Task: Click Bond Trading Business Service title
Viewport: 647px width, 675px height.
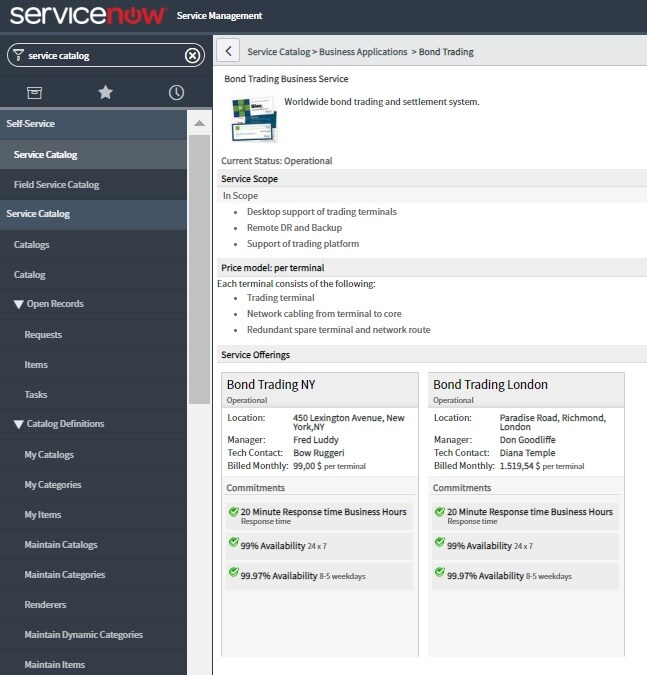Action: (x=286, y=79)
